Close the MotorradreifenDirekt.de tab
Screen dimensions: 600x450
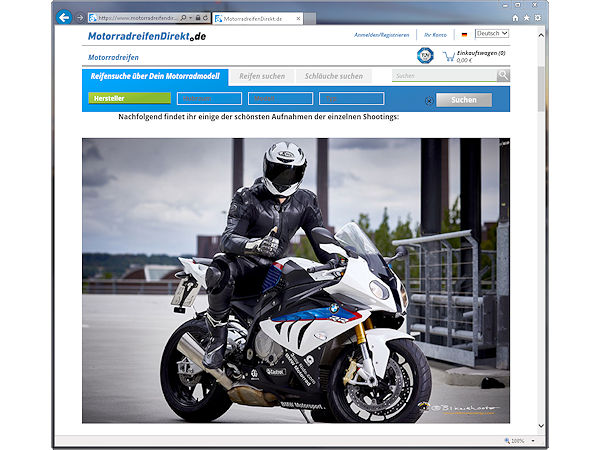click(298, 18)
